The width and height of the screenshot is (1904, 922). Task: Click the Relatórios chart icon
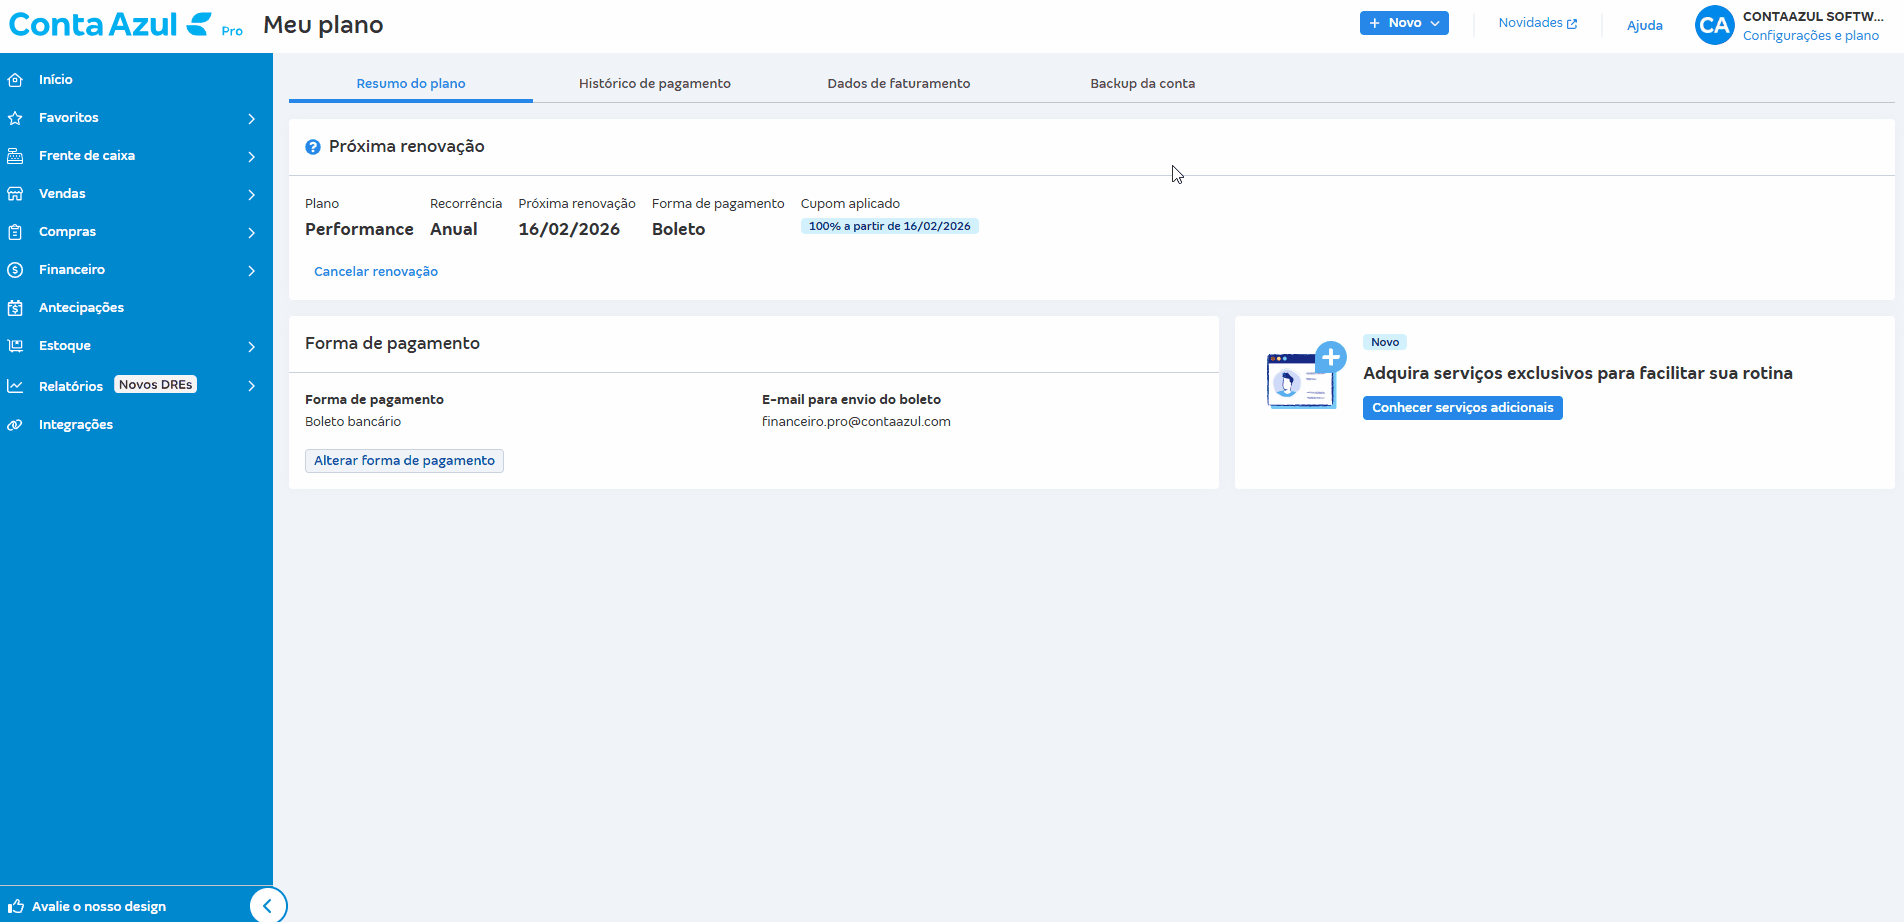(15, 386)
